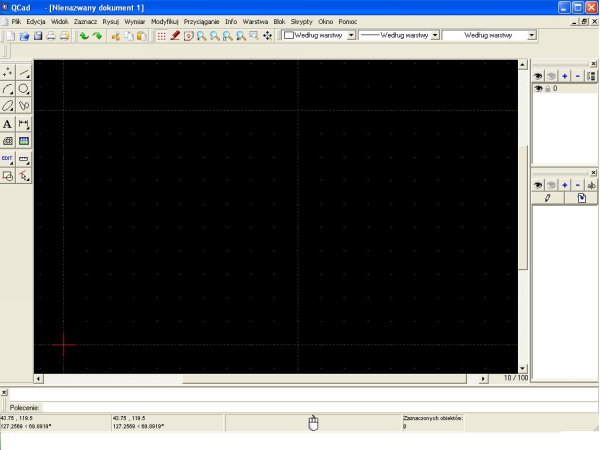Screen dimensions: 600x450
Task: Open the arcs tool menu
Action: (8, 89)
